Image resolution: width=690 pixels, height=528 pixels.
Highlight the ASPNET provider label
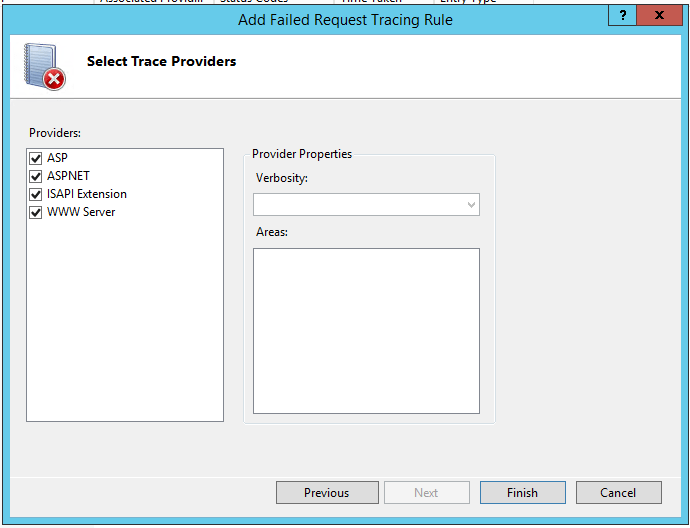[x=68, y=176]
